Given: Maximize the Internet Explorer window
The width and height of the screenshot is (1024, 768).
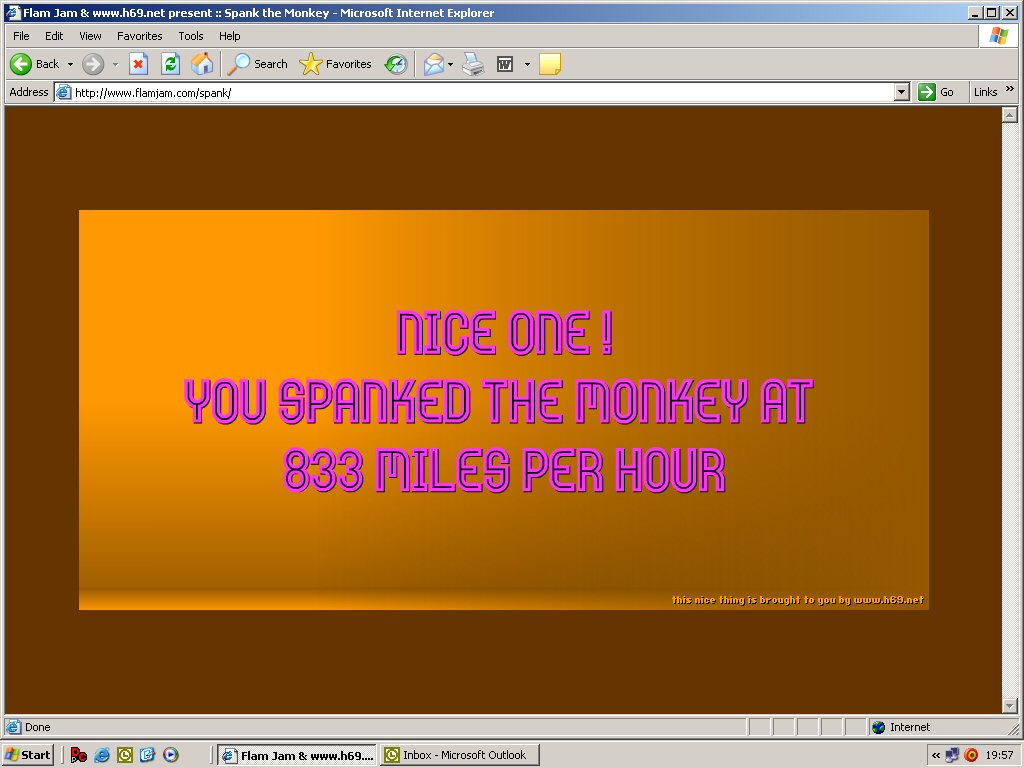Looking at the screenshot, I should pyautogui.click(x=992, y=12).
